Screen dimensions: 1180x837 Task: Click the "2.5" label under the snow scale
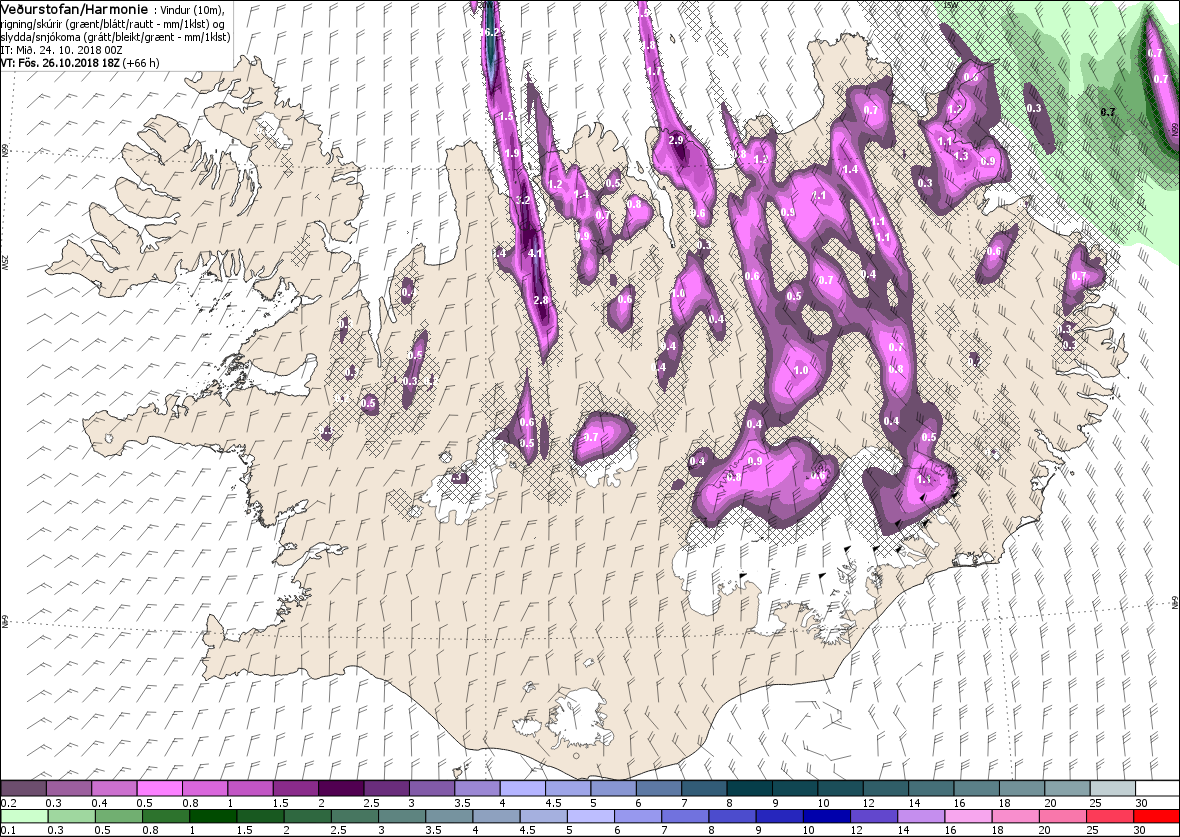point(371,803)
